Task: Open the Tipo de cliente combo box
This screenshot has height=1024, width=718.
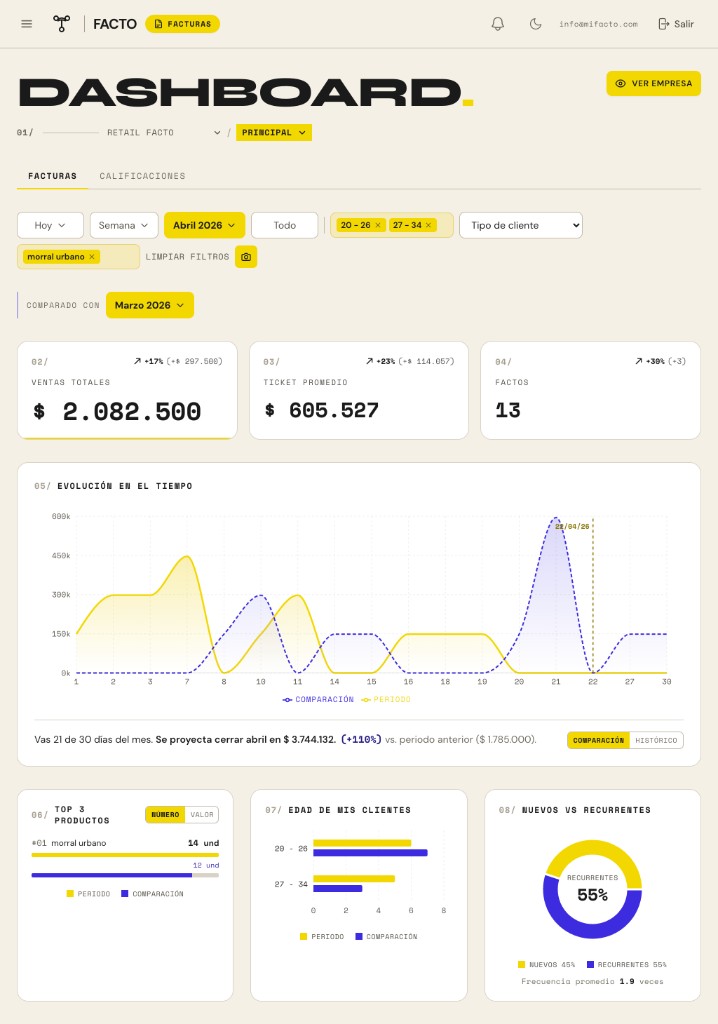Action: (521, 225)
